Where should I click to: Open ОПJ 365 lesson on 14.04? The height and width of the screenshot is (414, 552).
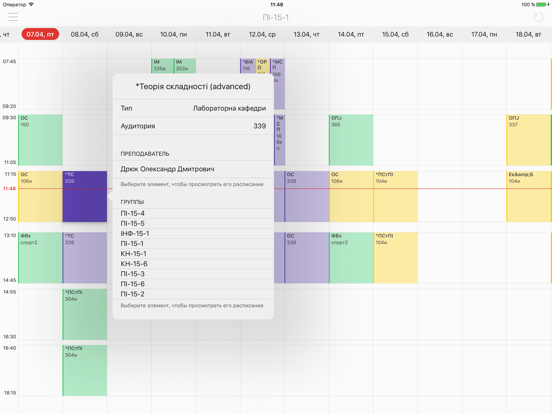click(351, 140)
